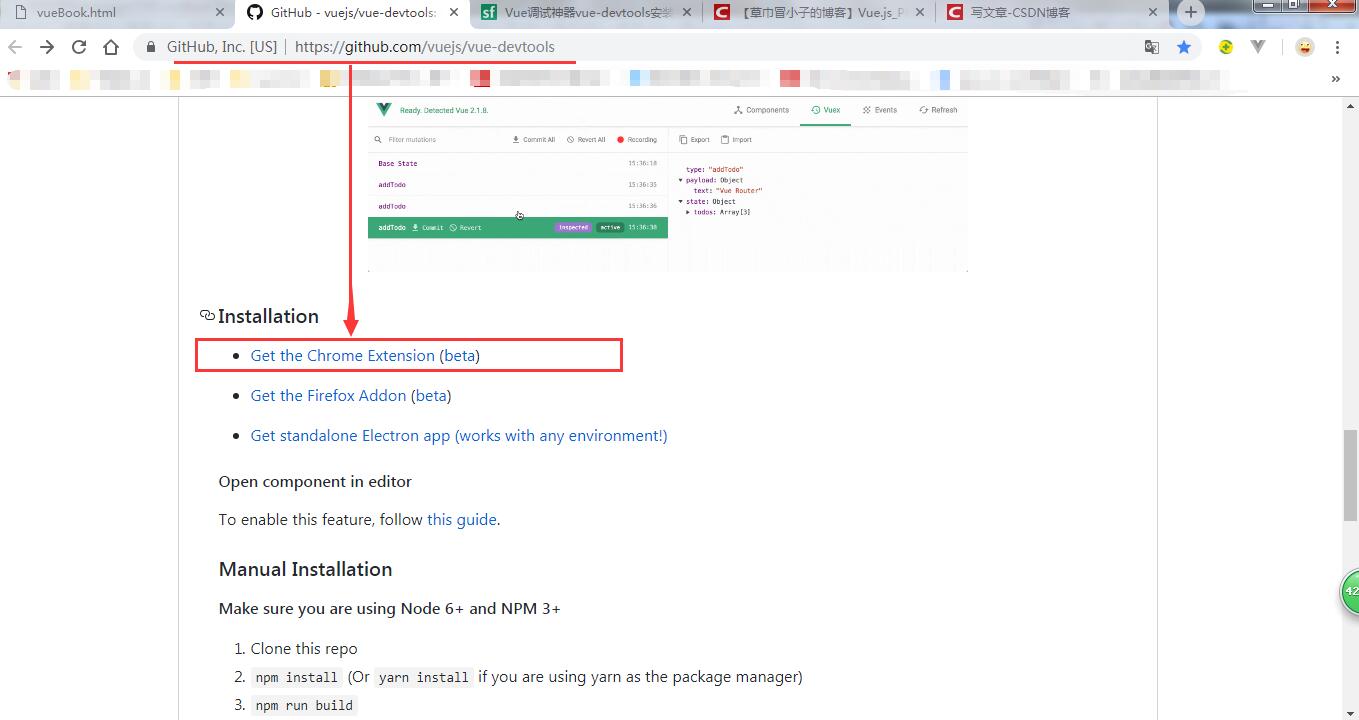Close the Vue调试神器 tab
The width and height of the screenshot is (1359, 720).
pyautogui.click(x=686, y=13)
